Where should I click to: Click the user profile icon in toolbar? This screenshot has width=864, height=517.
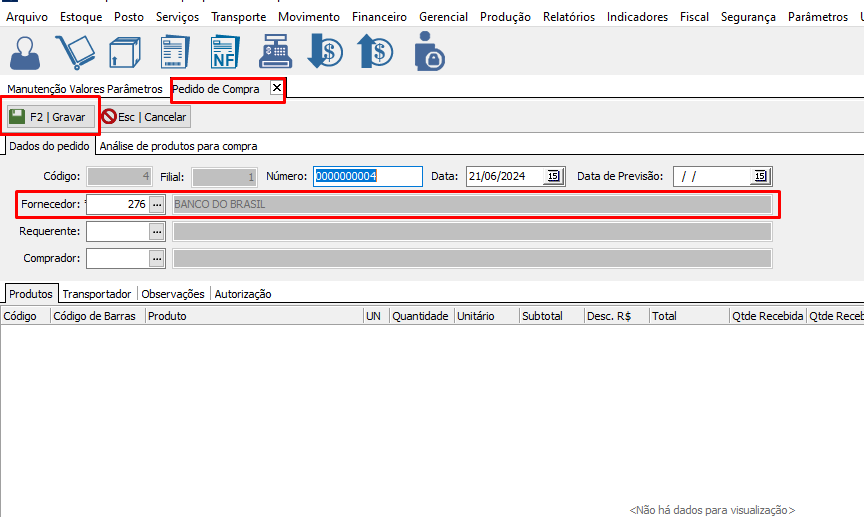[x=27, y=52]
